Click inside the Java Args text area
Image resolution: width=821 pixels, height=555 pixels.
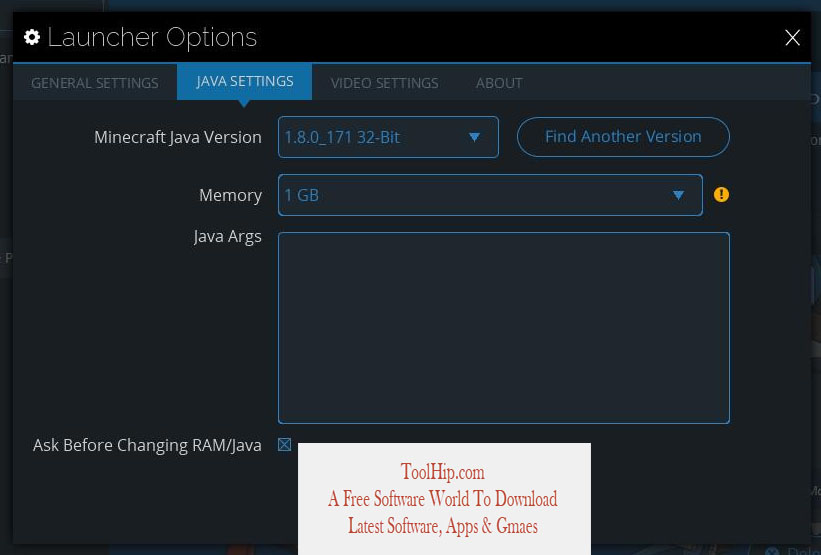[x=504, y=328]
